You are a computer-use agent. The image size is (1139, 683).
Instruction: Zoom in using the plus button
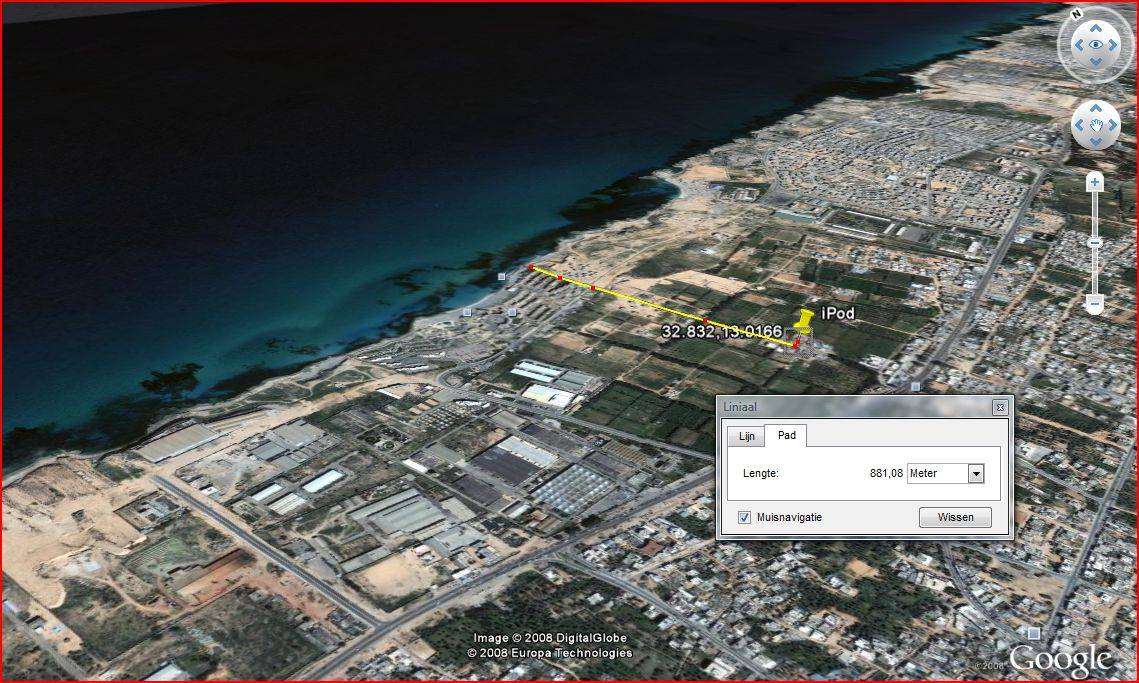click(1095, 182)
